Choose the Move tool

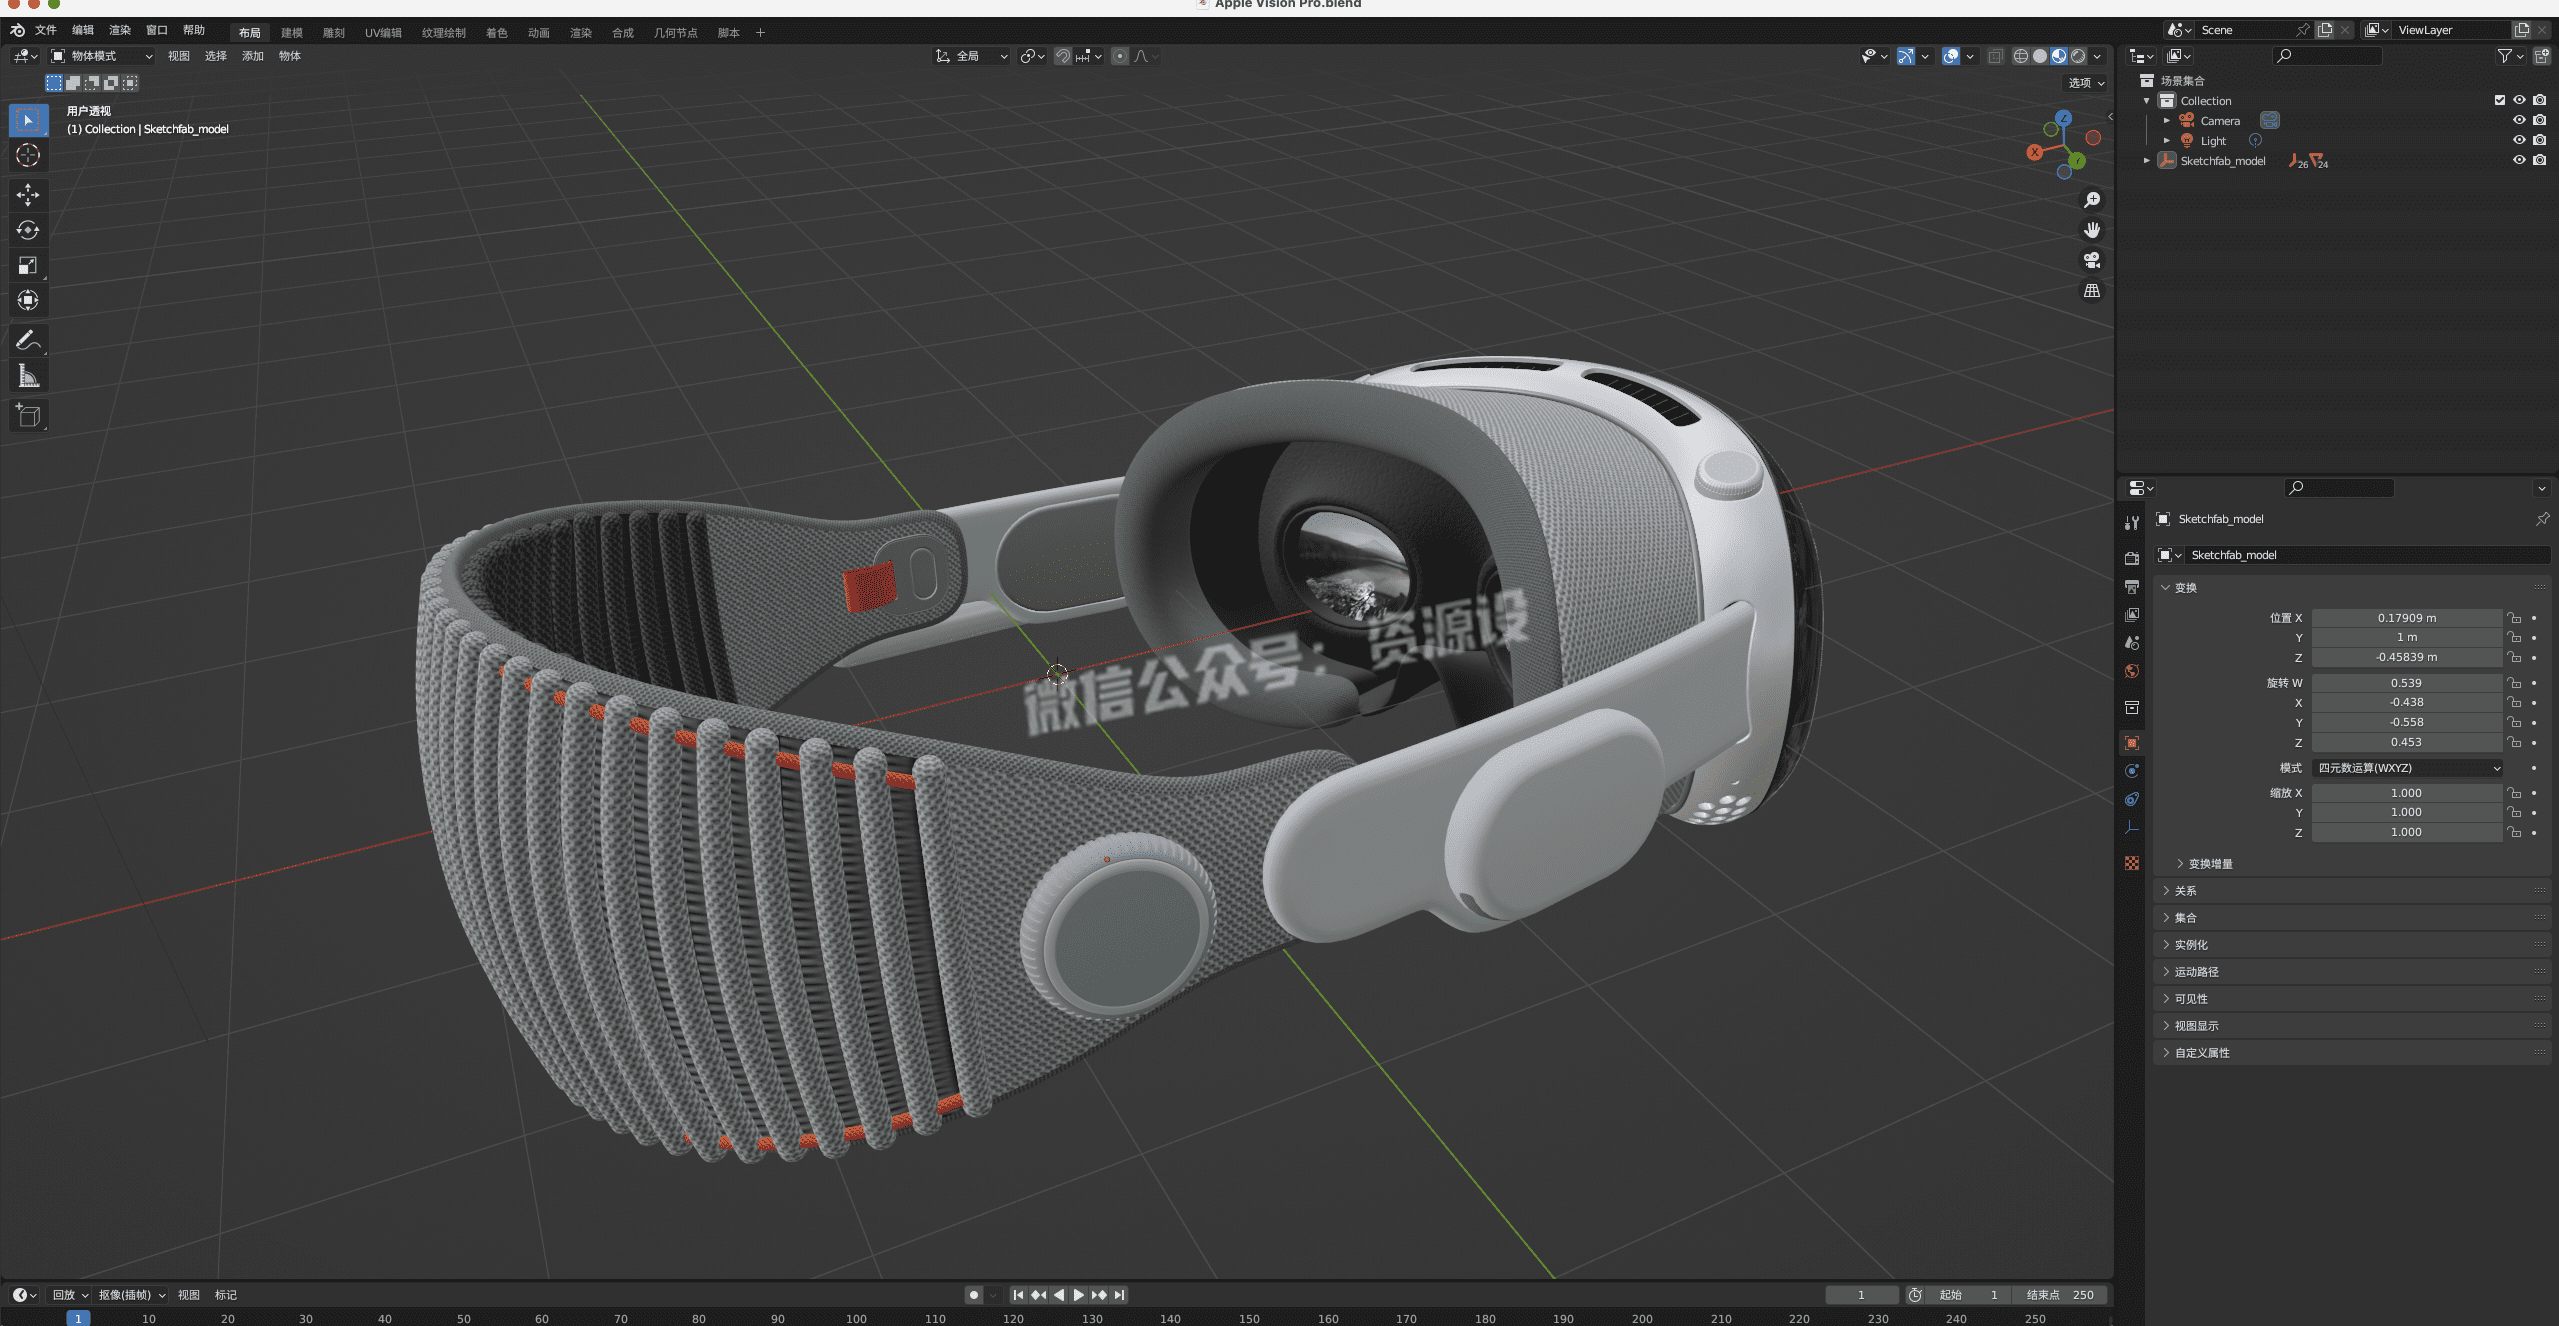pyautogui.click(x=28, y=194)
